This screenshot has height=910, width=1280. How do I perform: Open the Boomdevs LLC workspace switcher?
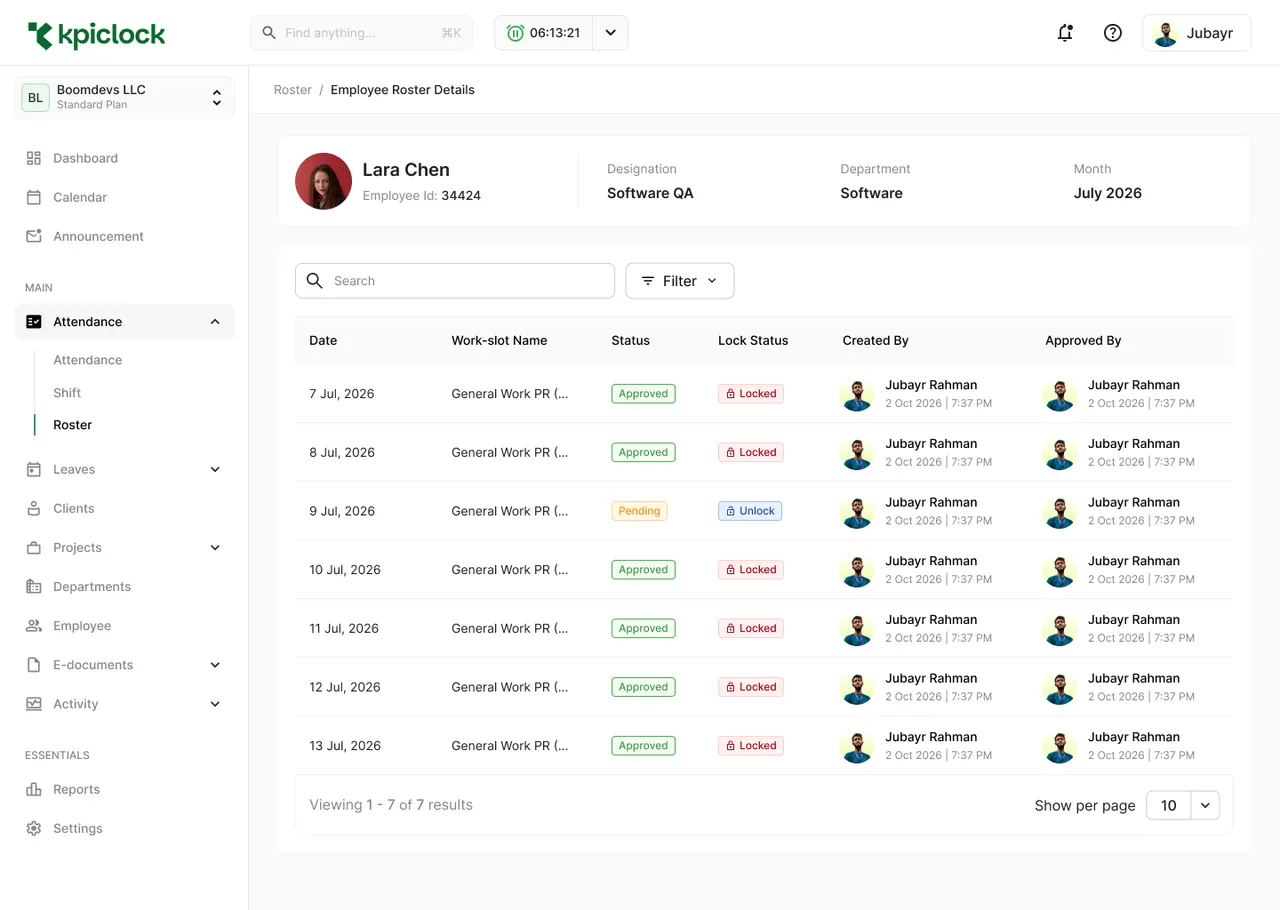[x=125, y=97]
